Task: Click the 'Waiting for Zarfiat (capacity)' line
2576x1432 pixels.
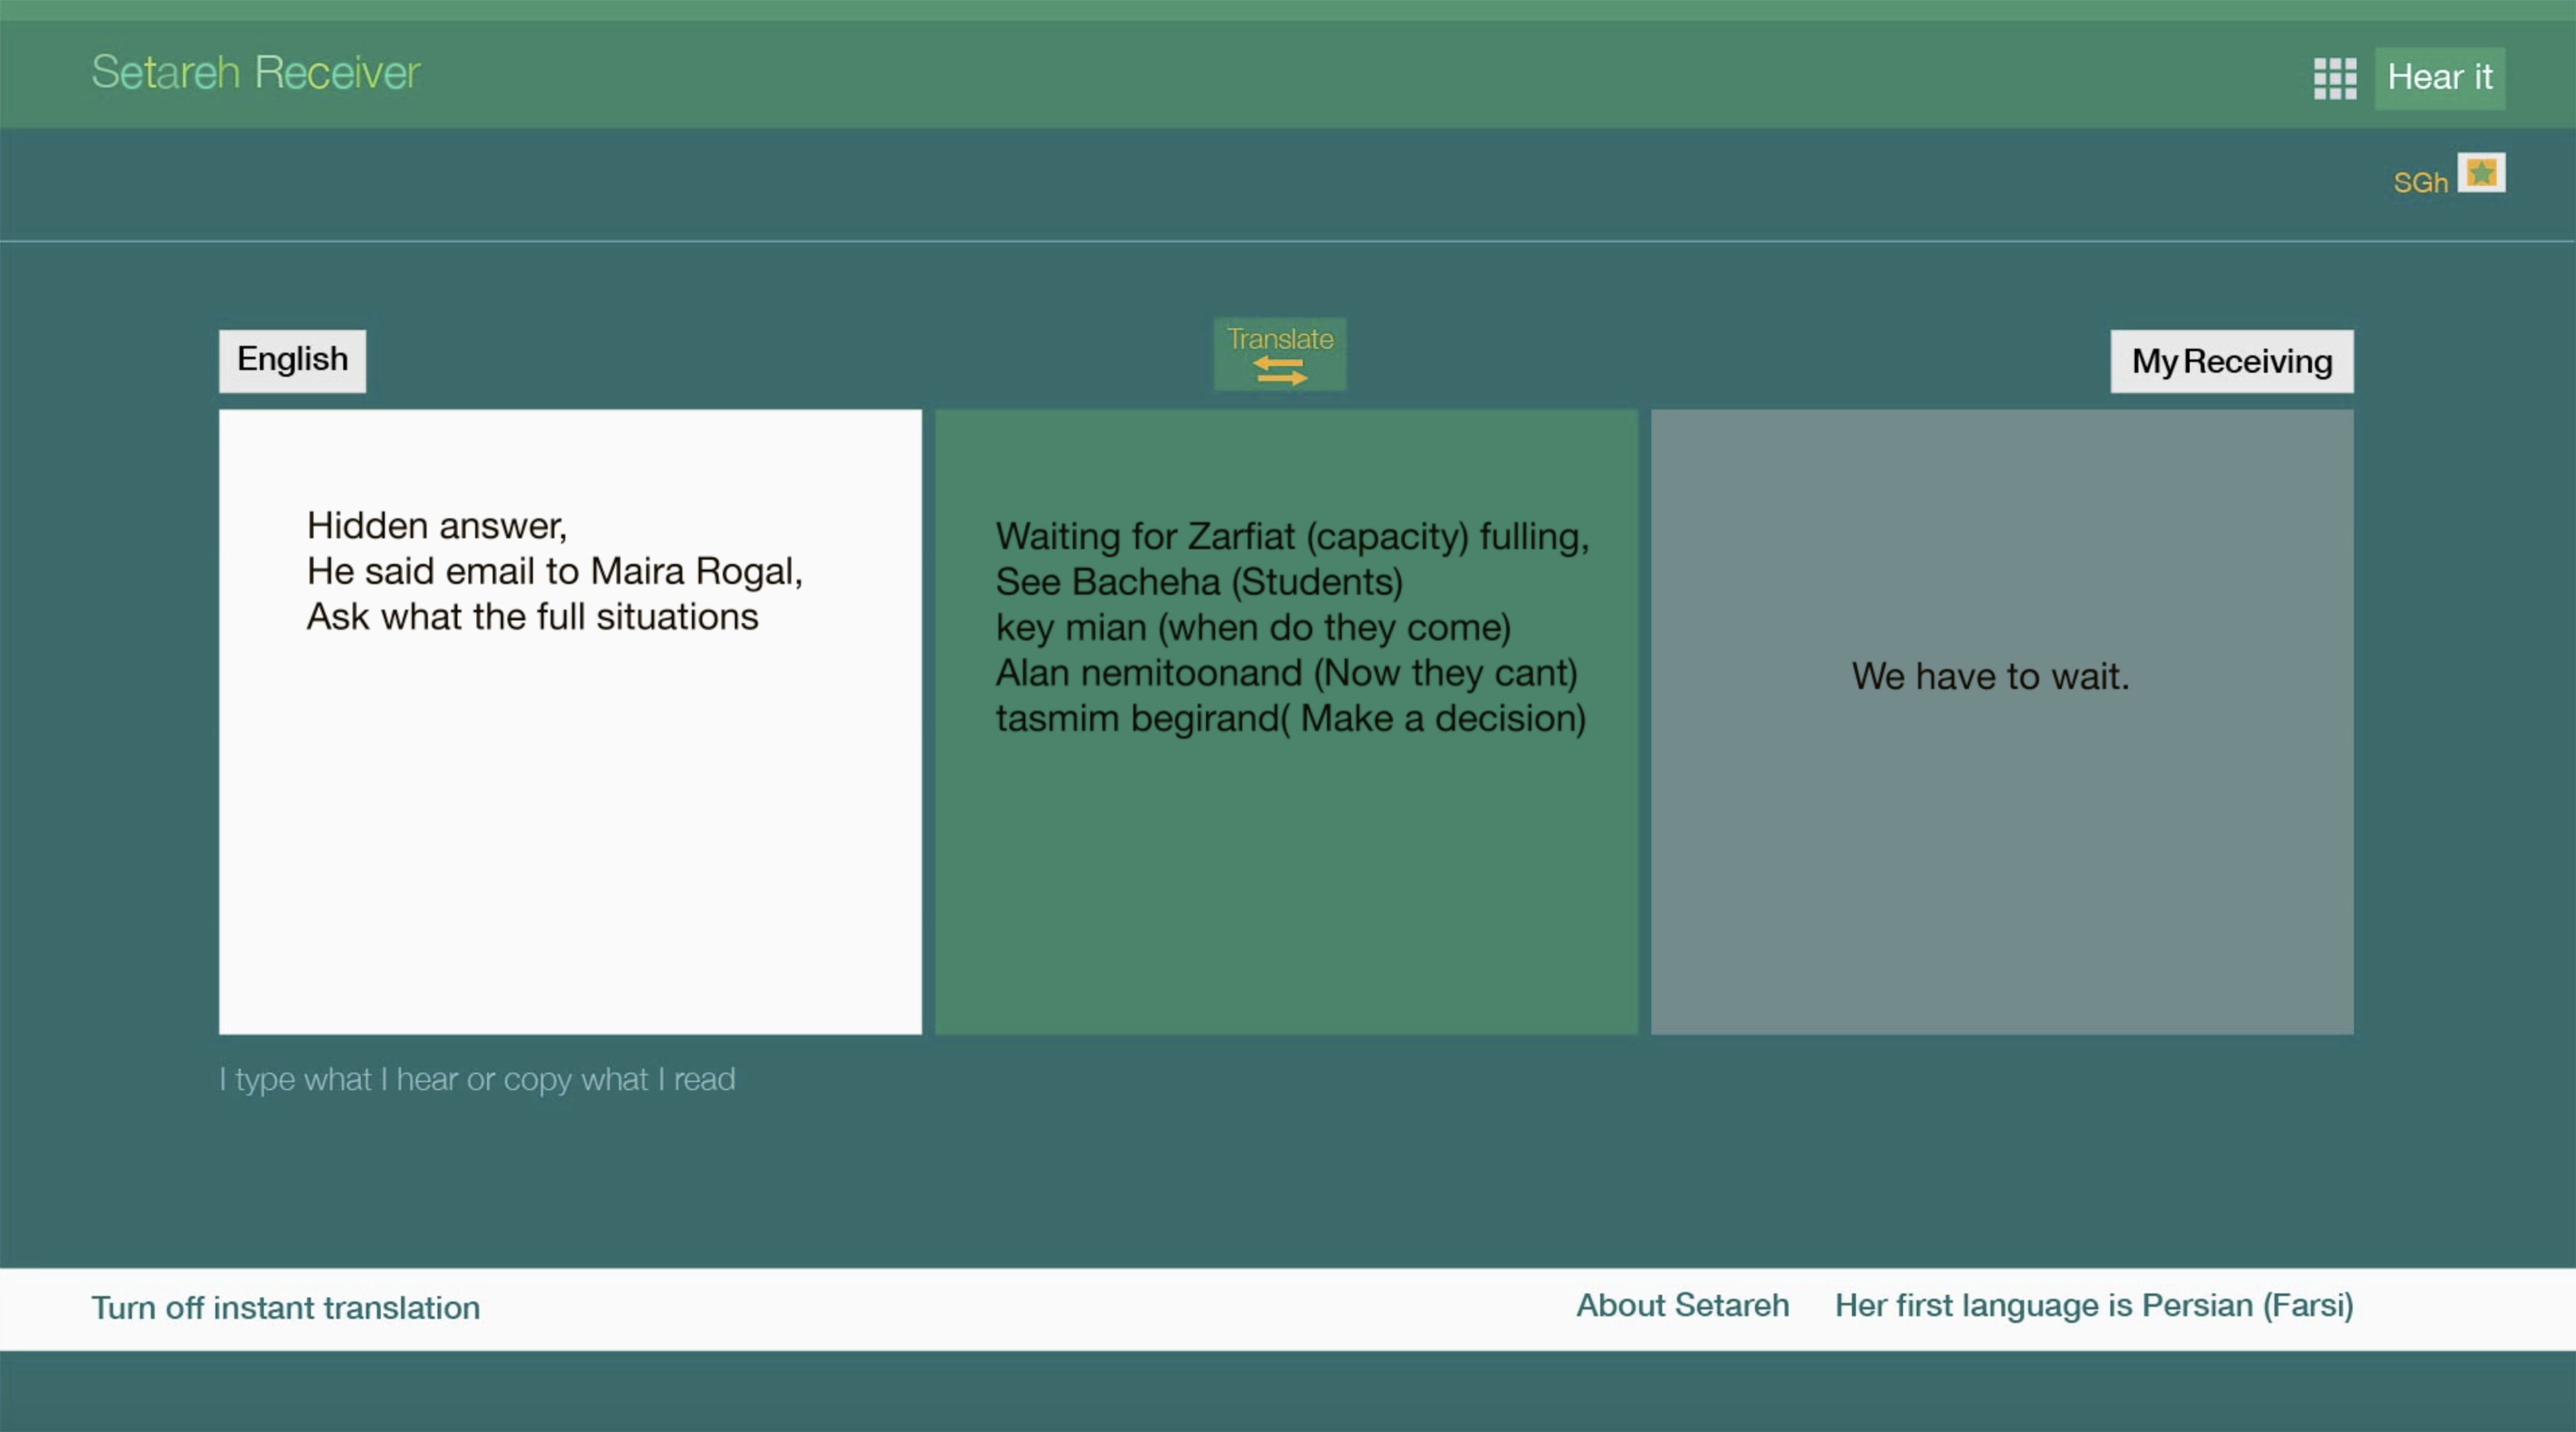Action: (1292, 537)
